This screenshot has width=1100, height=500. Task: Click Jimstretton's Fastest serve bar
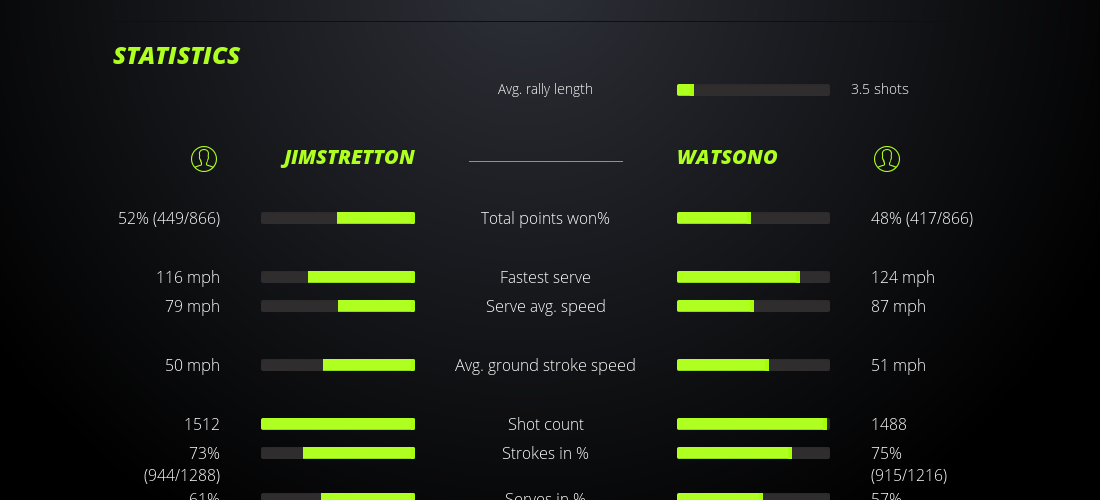coord(338,277)
